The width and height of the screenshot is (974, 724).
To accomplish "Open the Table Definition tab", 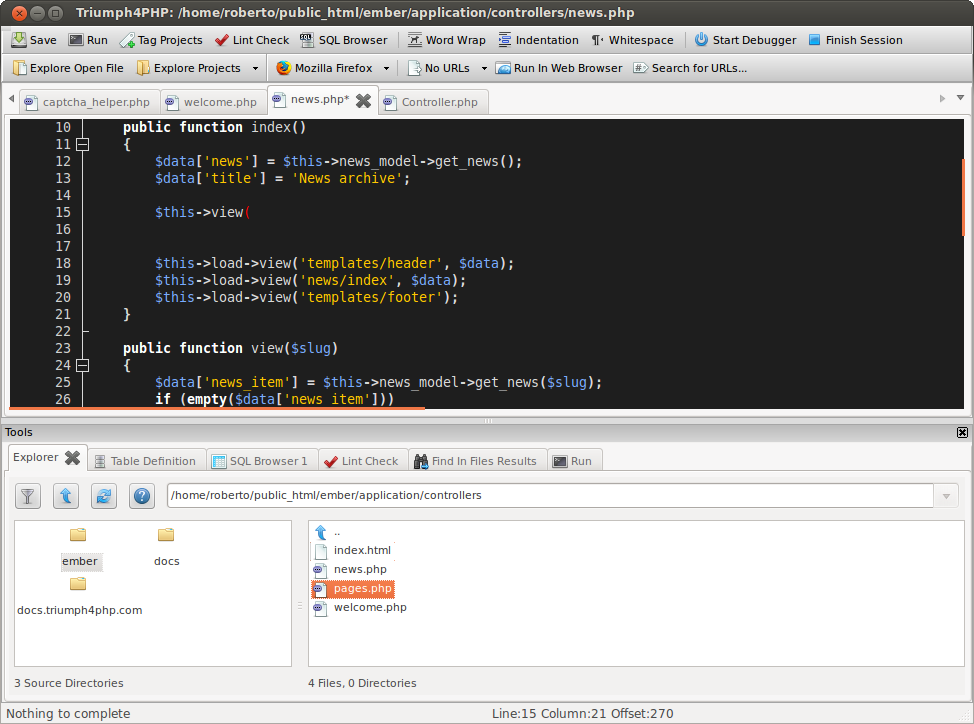I will 146,461.
